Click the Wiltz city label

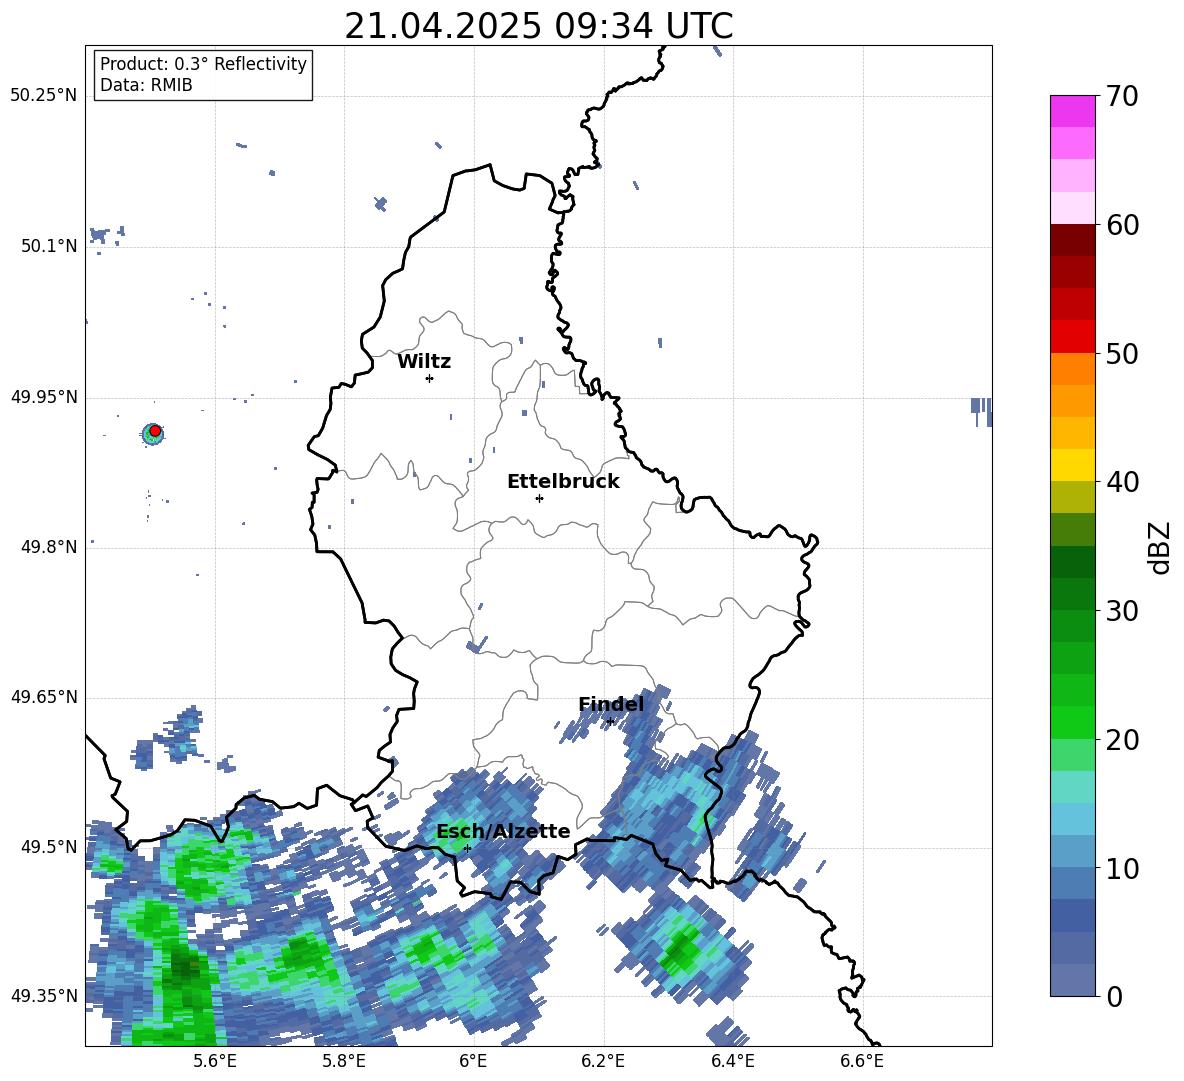coord(424,362)
